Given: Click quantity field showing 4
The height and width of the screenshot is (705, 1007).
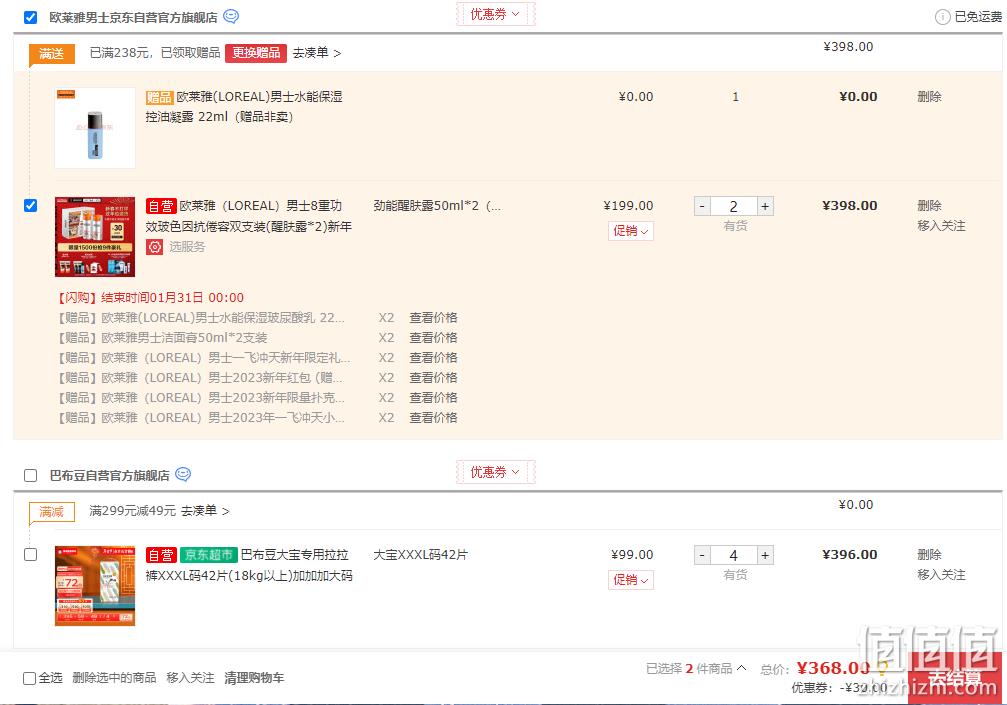Looking at the screenshot, I should coord(733,555).
